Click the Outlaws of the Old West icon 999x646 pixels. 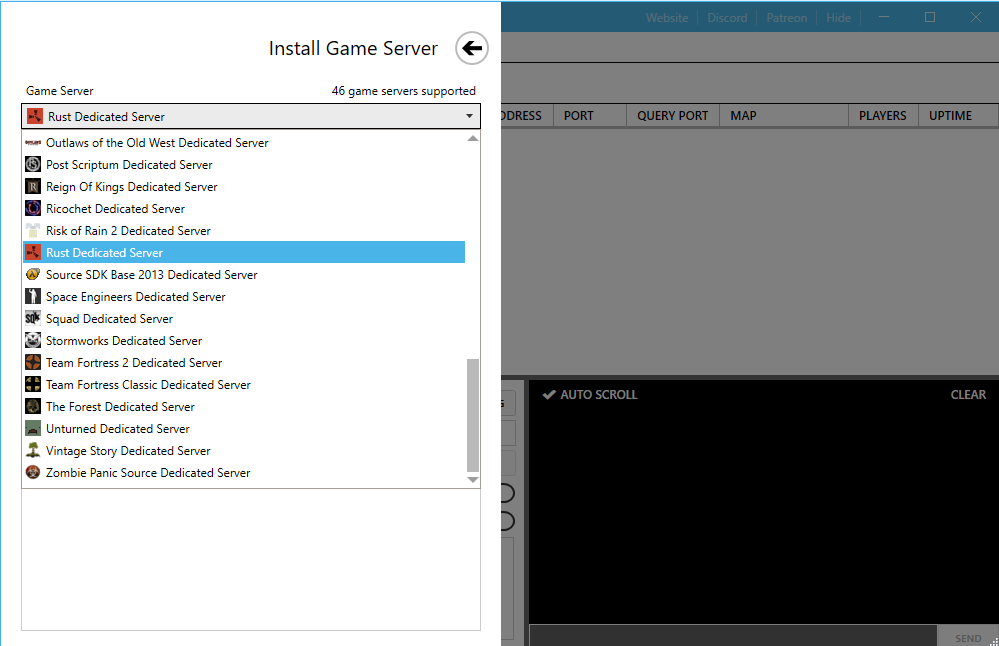tap(33, 143)
